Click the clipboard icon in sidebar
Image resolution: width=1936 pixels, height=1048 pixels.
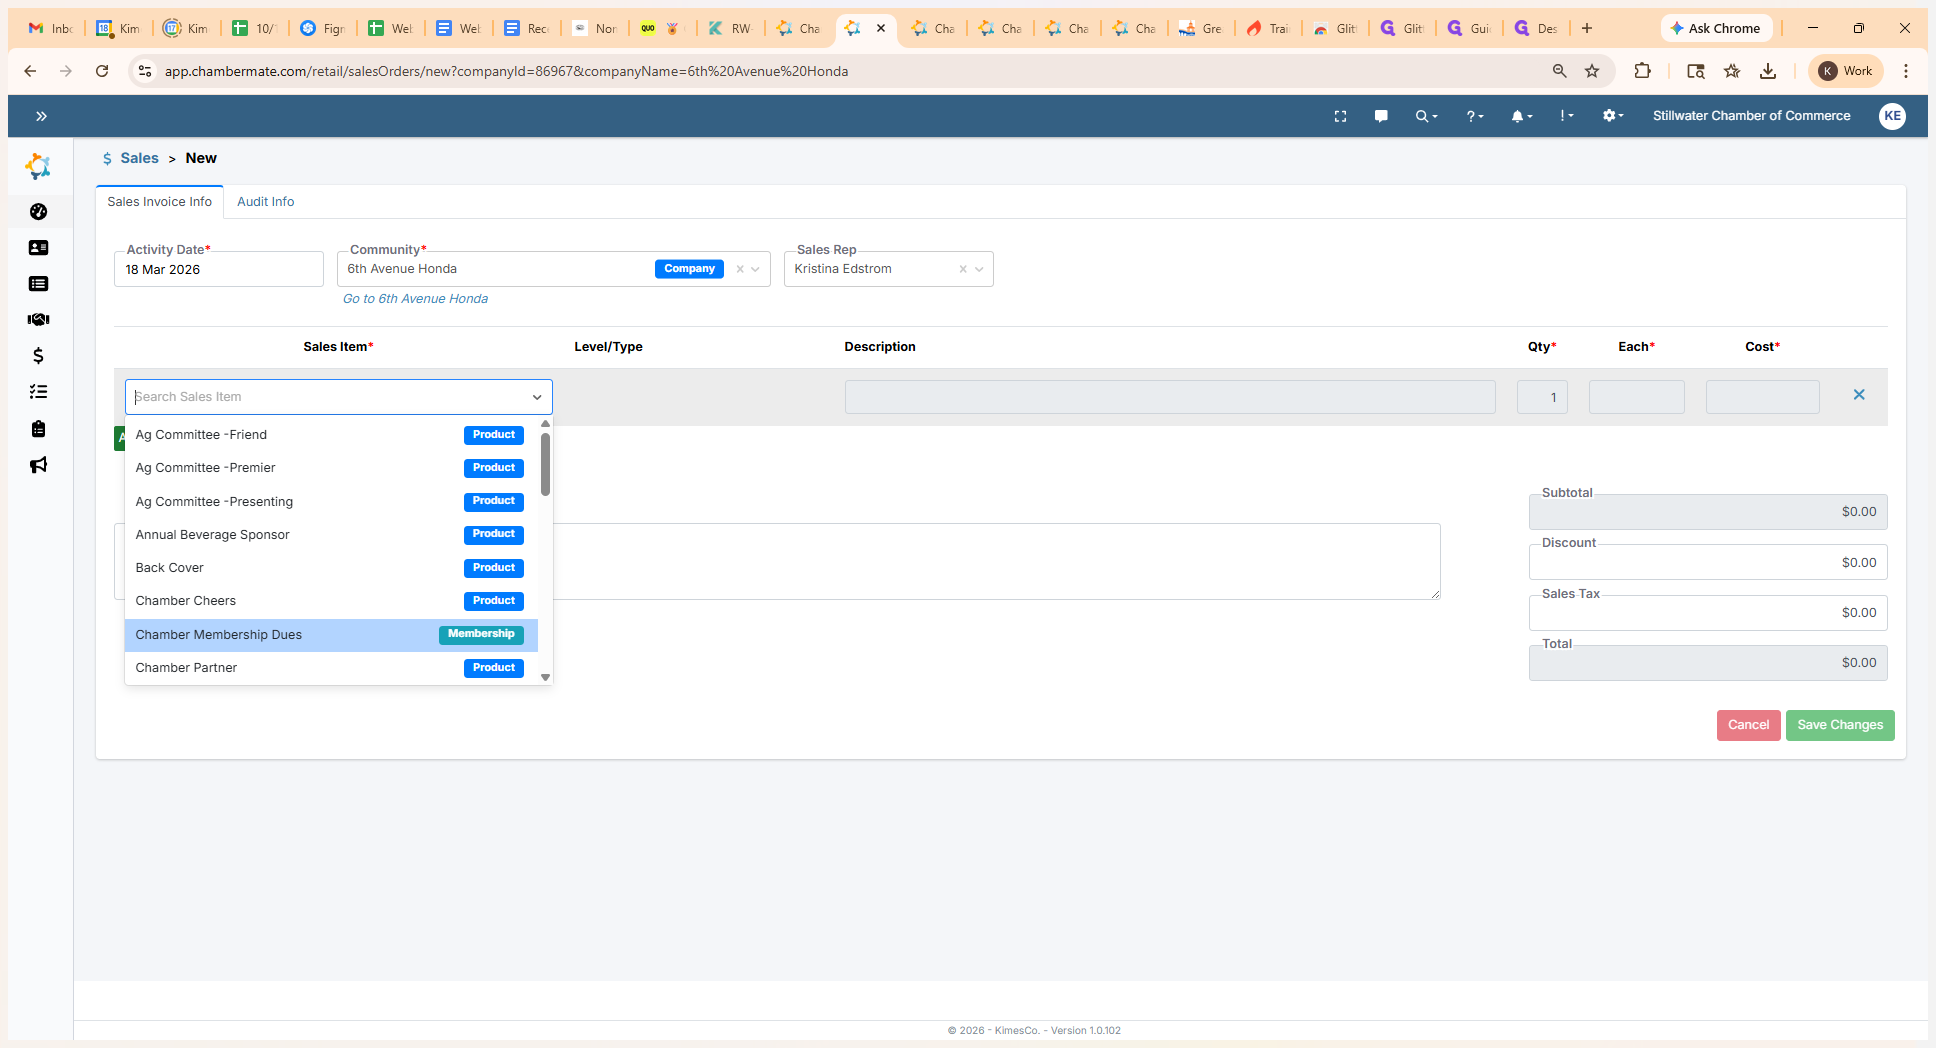pos(38,429)
